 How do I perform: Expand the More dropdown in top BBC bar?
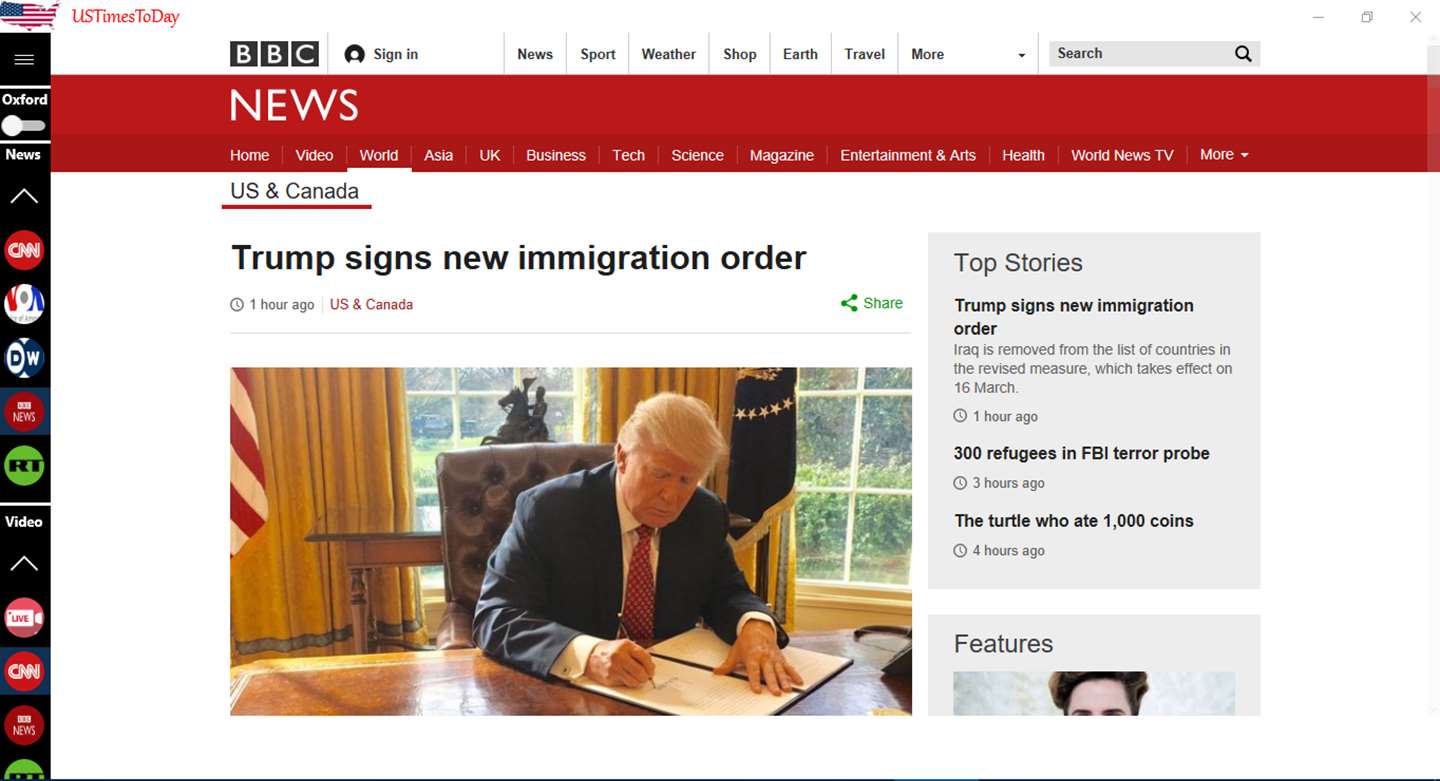pos(968,54)
